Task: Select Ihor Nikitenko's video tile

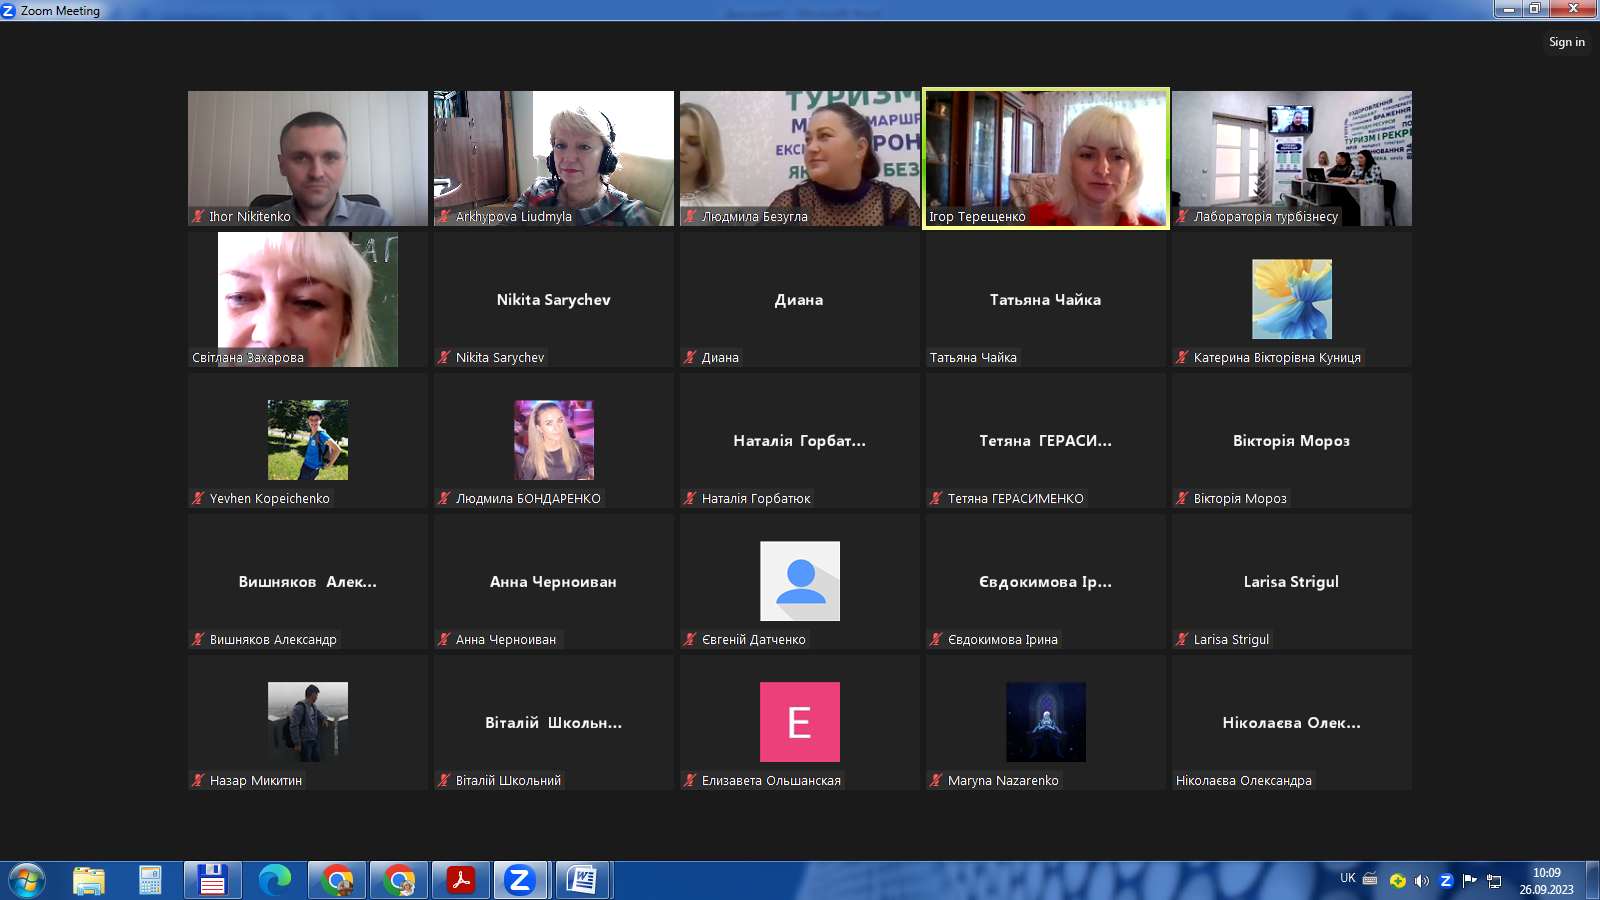Action: point(308,158)
